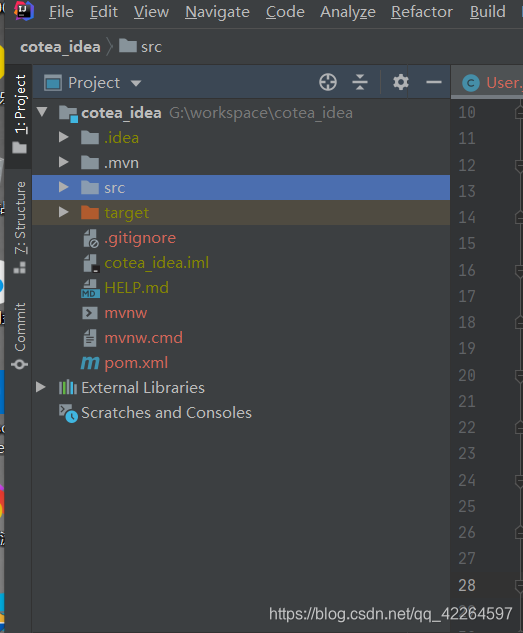Click the mvnw.cmd text file icon
Screen dimensions: 523x633
[90, 338]
